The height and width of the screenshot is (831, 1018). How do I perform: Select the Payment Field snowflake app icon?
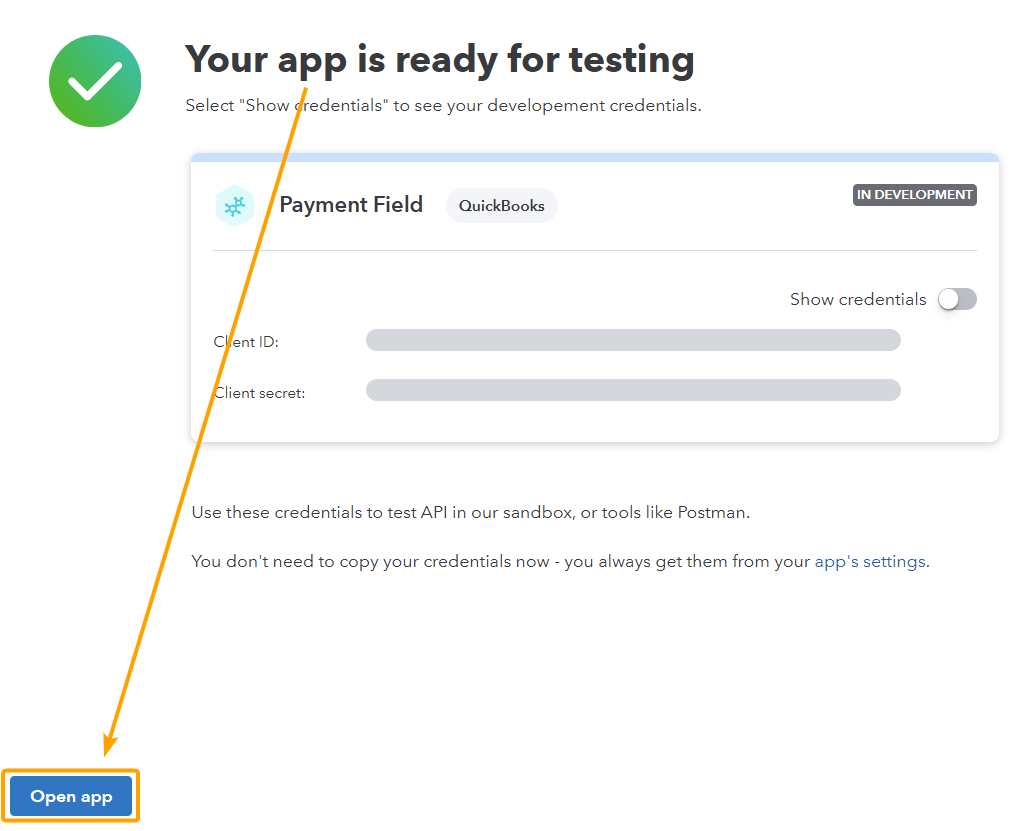pos(234,206)
